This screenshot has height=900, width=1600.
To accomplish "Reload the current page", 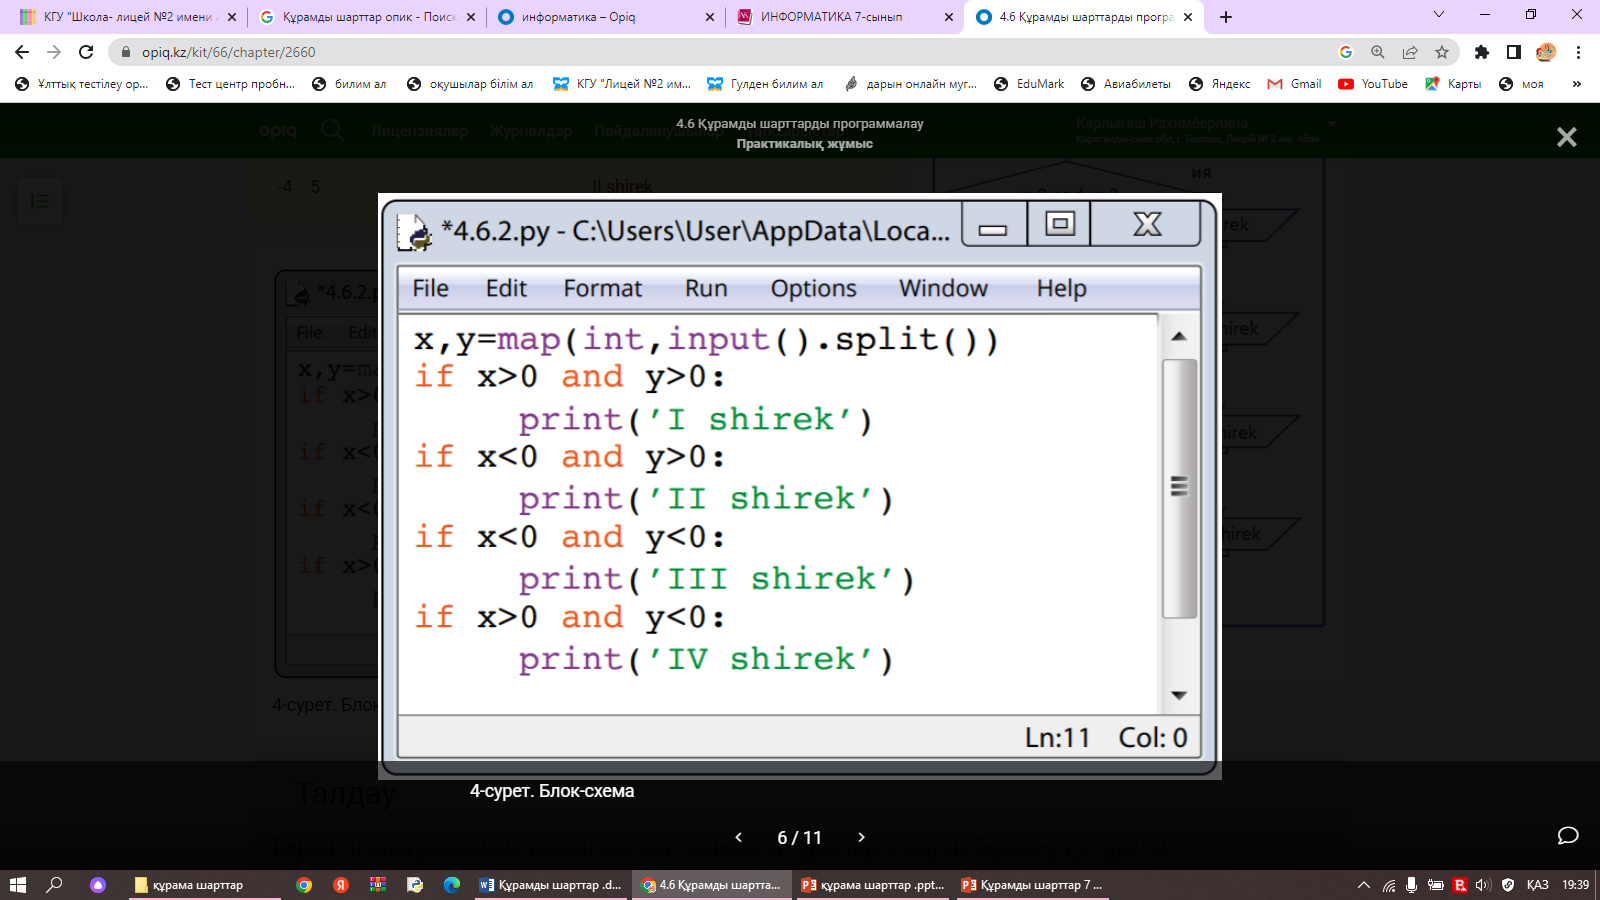I will pyautogui.click(x=86, y=52).
